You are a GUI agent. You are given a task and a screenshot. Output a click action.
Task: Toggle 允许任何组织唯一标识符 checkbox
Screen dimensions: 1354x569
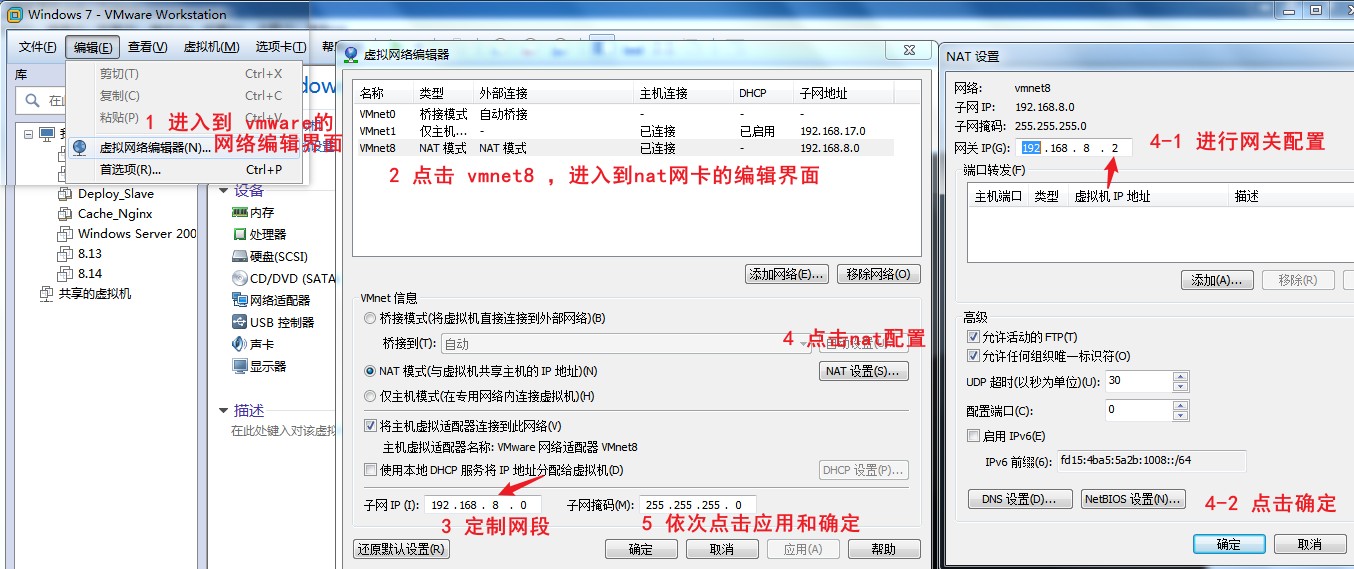point(974,356)
